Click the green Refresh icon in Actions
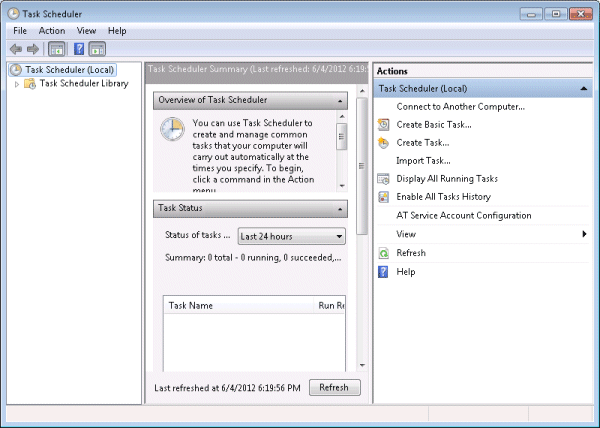The width and height of the screenshot is (600, 428). (x=383, y=253)
